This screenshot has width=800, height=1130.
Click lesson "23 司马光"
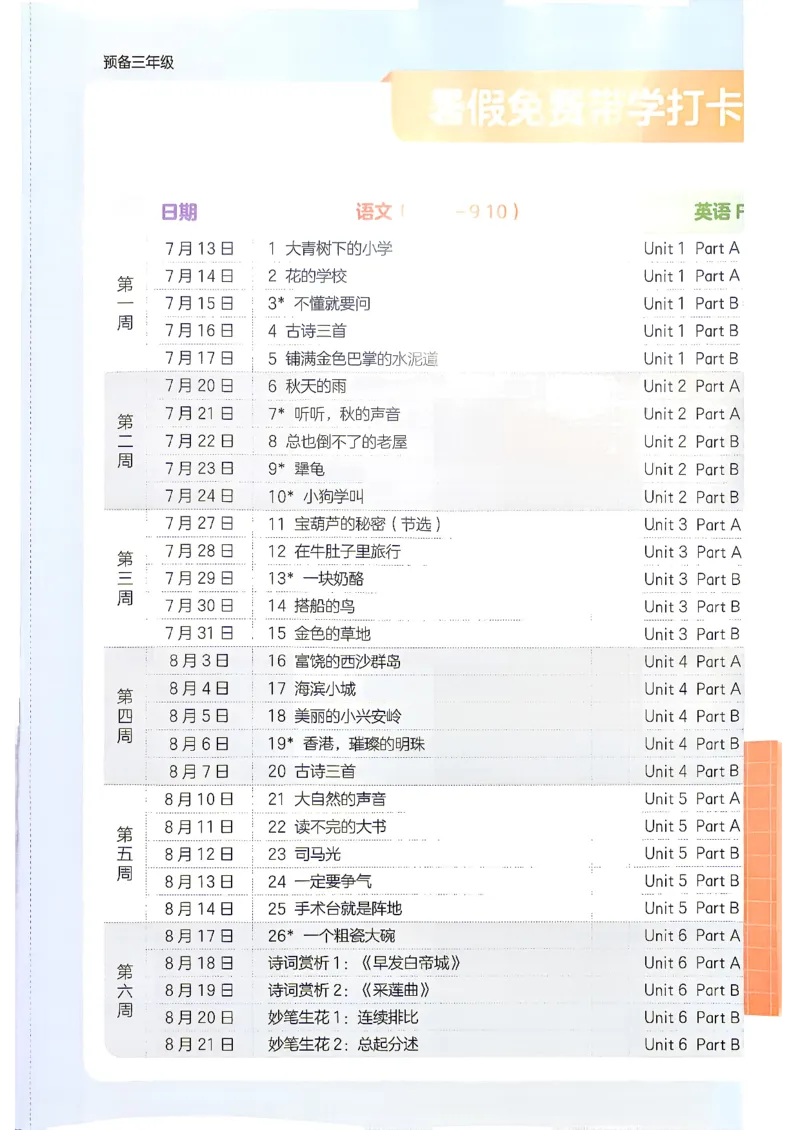click(304, 854)
